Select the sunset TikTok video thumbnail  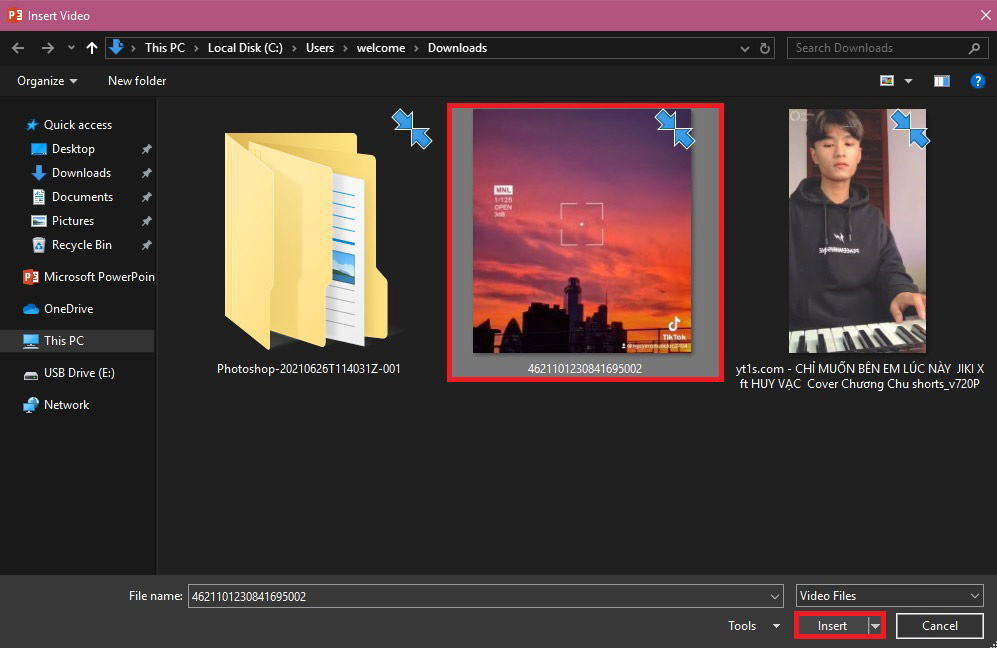tap(584, 232)
